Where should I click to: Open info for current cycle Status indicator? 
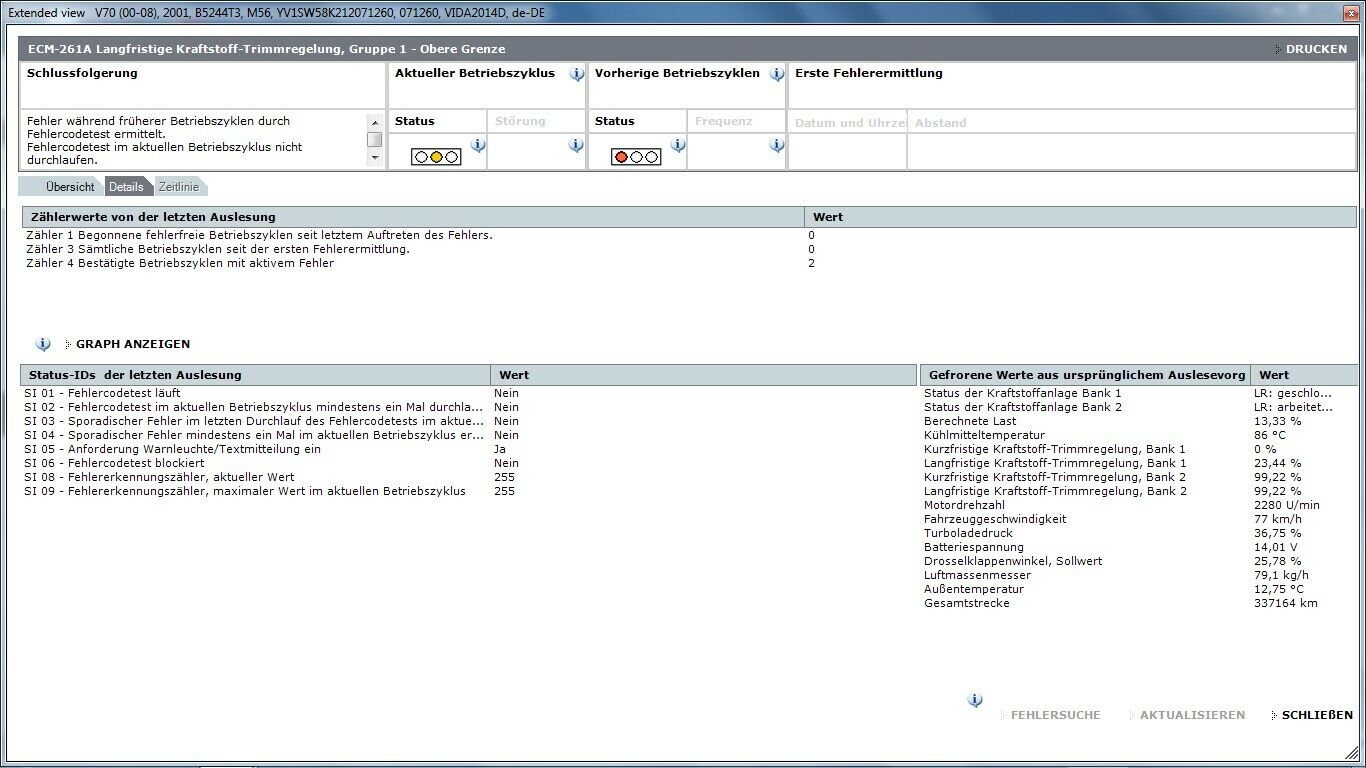478,146
